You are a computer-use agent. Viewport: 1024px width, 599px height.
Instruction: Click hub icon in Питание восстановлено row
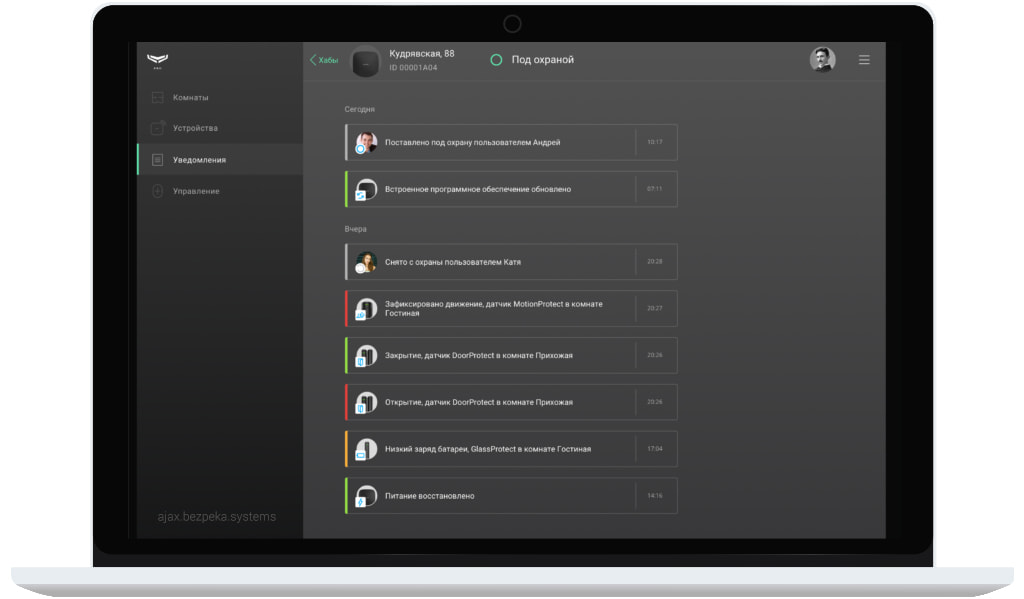click(x=366, y=496)
